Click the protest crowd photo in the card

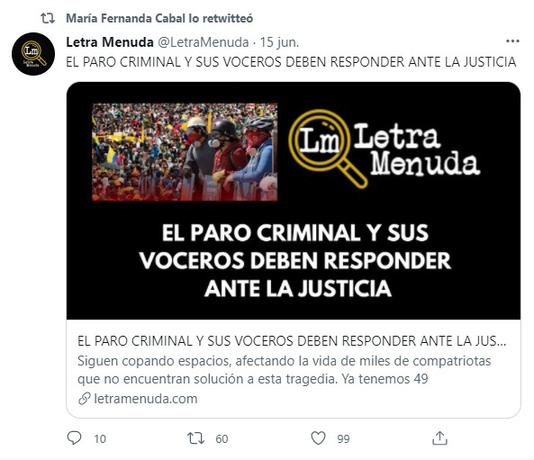click(185, 152)
